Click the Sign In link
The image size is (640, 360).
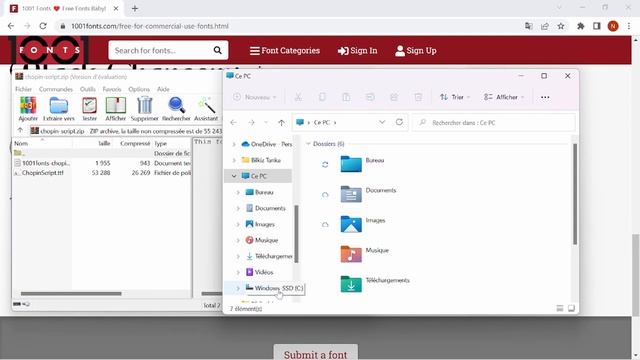coord(358,51)
